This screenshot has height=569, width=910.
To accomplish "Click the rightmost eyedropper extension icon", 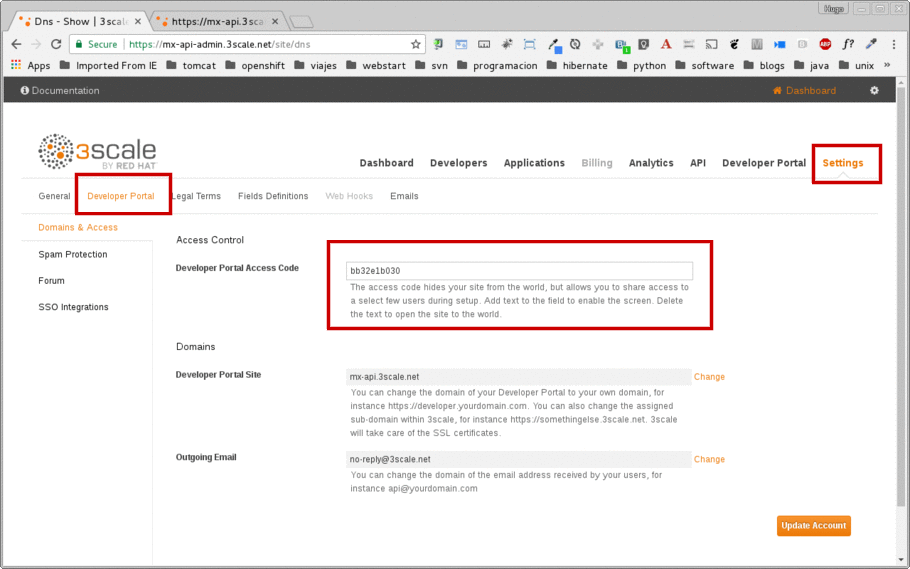I will click(x=871, y=44).
